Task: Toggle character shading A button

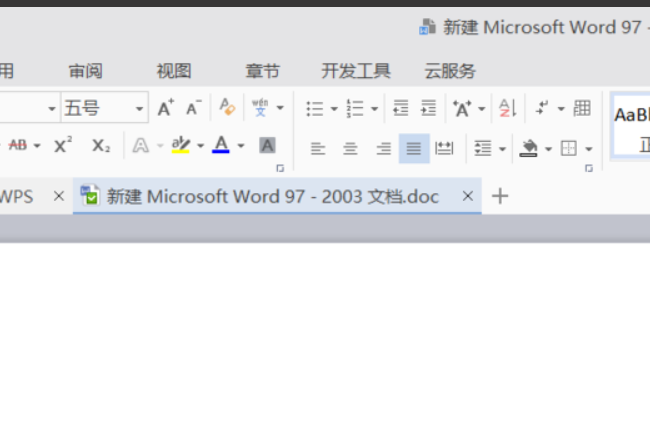Action: pyautogui.click(x=267, y=145)
